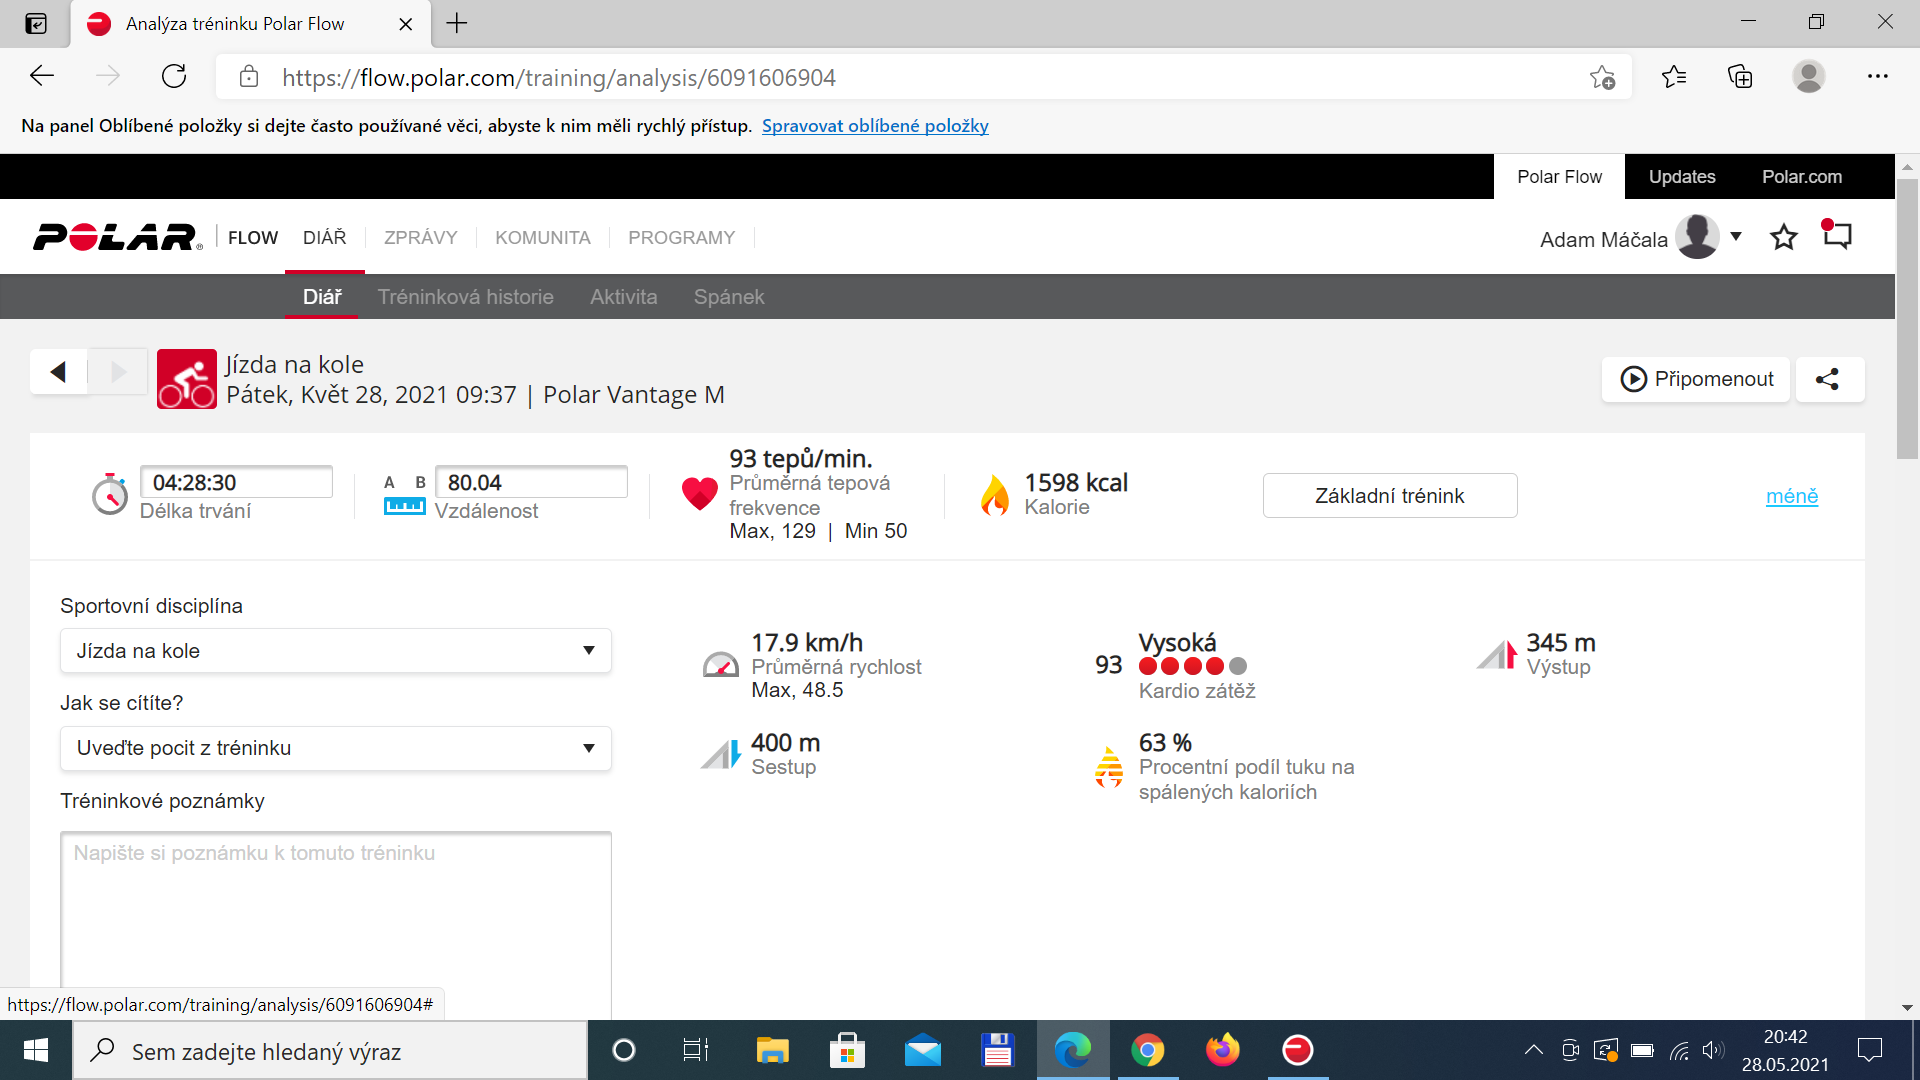Switch to Tréninková historie tab

(x=466, y=297)
